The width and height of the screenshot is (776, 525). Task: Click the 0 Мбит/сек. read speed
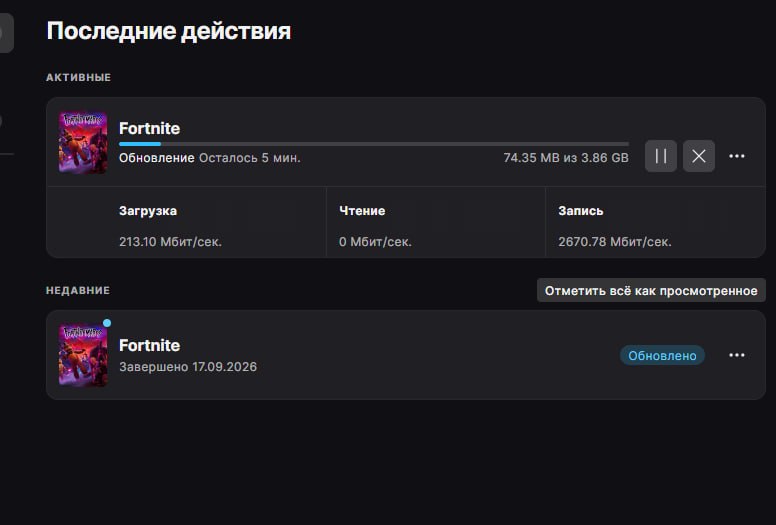tap(375, 242)
